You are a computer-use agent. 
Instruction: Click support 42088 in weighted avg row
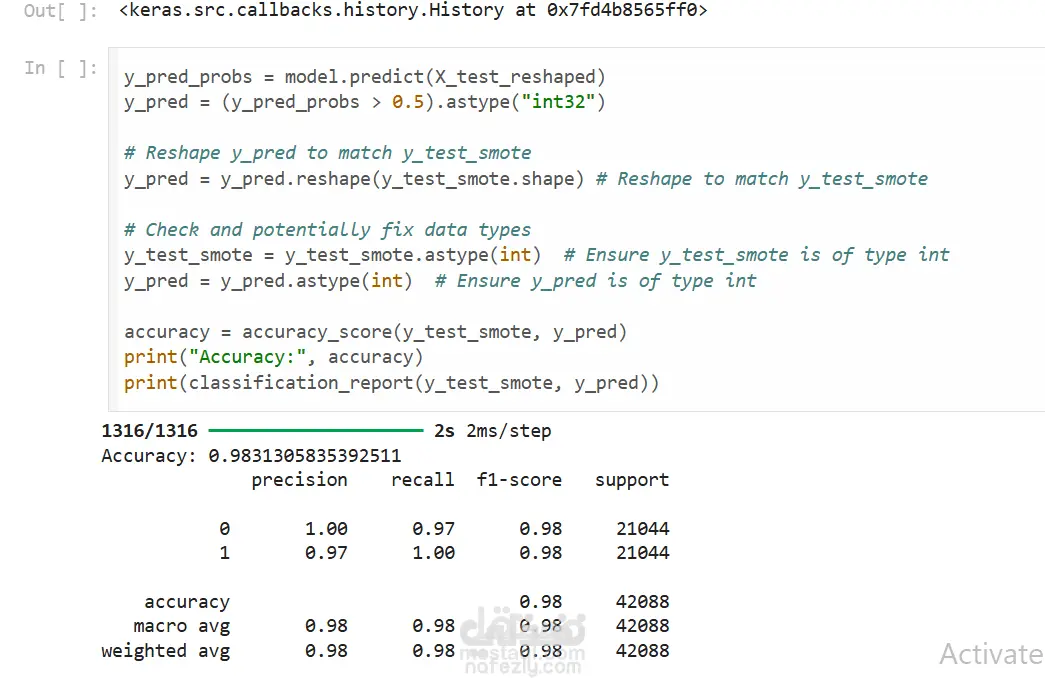point(642,651)
